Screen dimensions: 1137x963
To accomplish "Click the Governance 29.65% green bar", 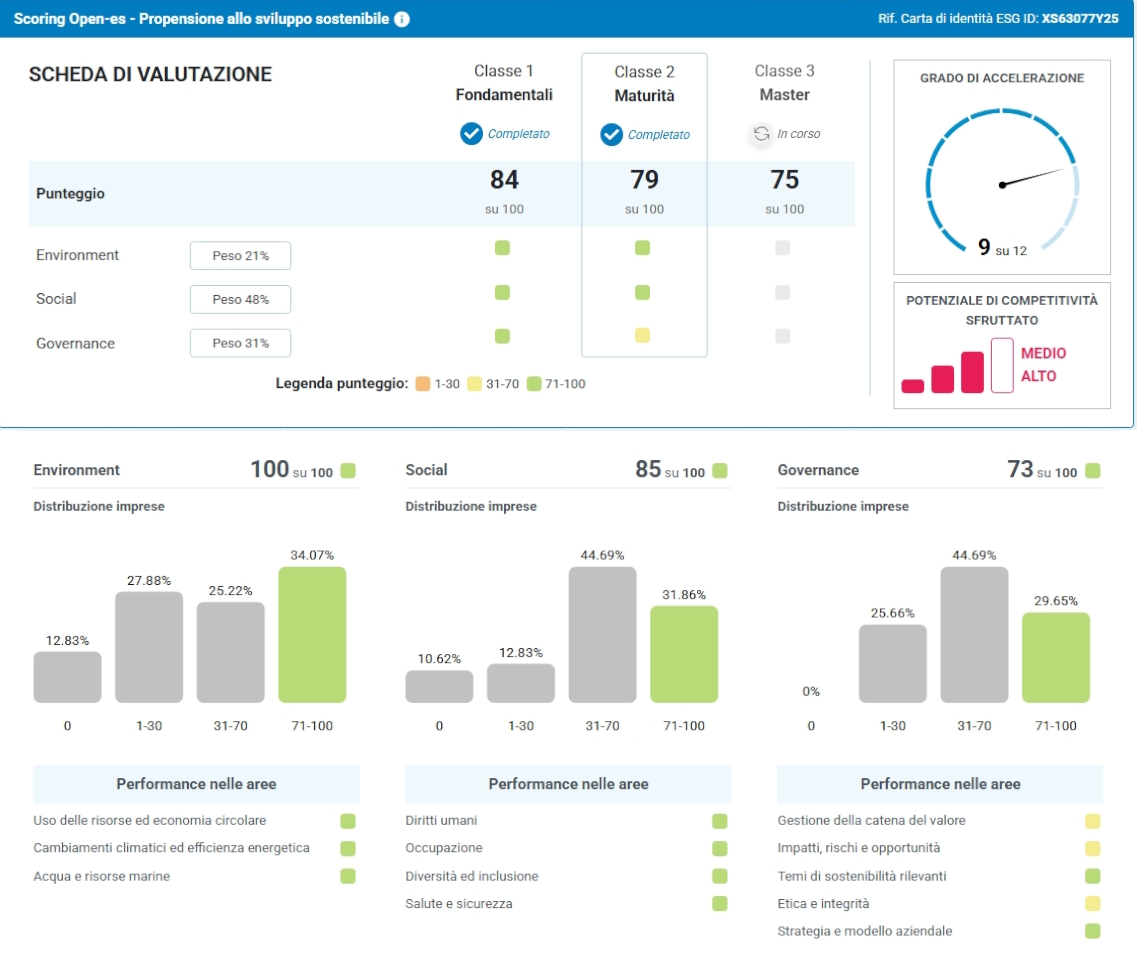I will [1056, 658].
